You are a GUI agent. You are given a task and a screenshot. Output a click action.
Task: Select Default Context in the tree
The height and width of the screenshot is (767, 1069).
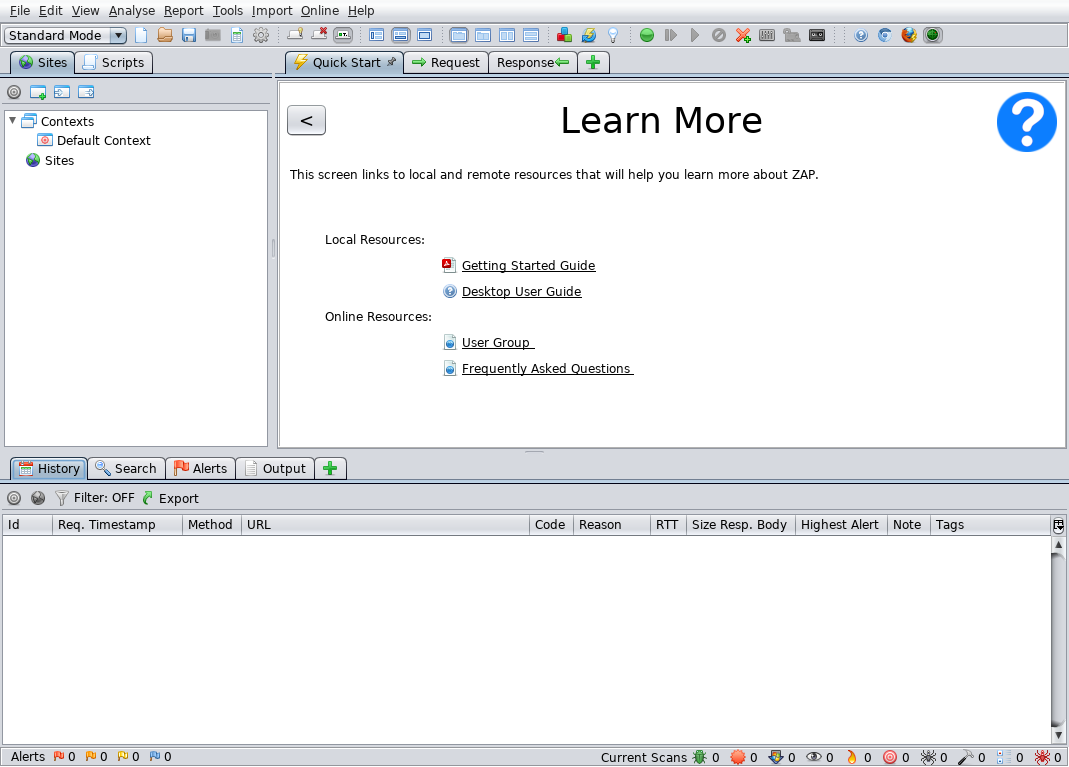coord(103,141)
